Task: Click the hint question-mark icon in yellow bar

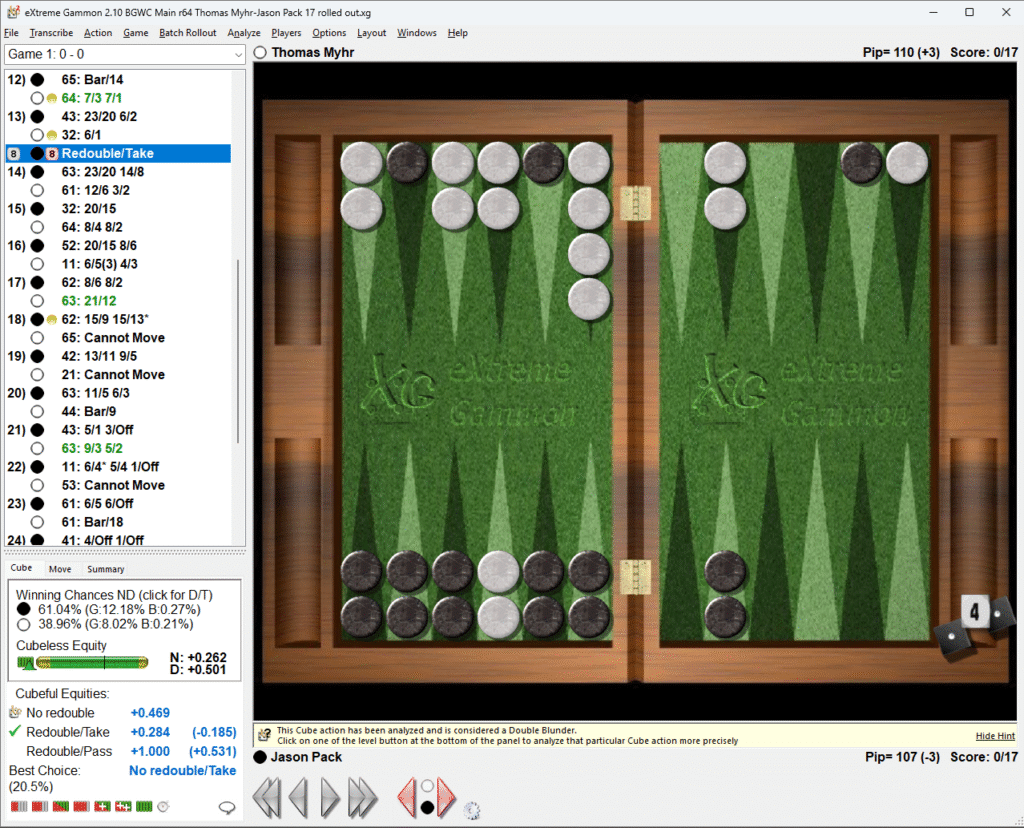Action: [x=264, y=735]
